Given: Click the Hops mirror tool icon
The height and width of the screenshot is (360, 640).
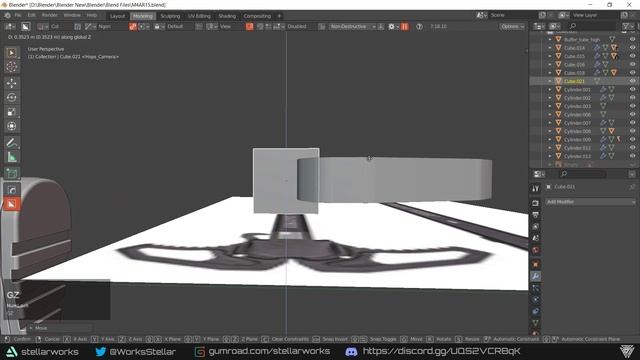Looking at the screenshot, I should 11,190.
